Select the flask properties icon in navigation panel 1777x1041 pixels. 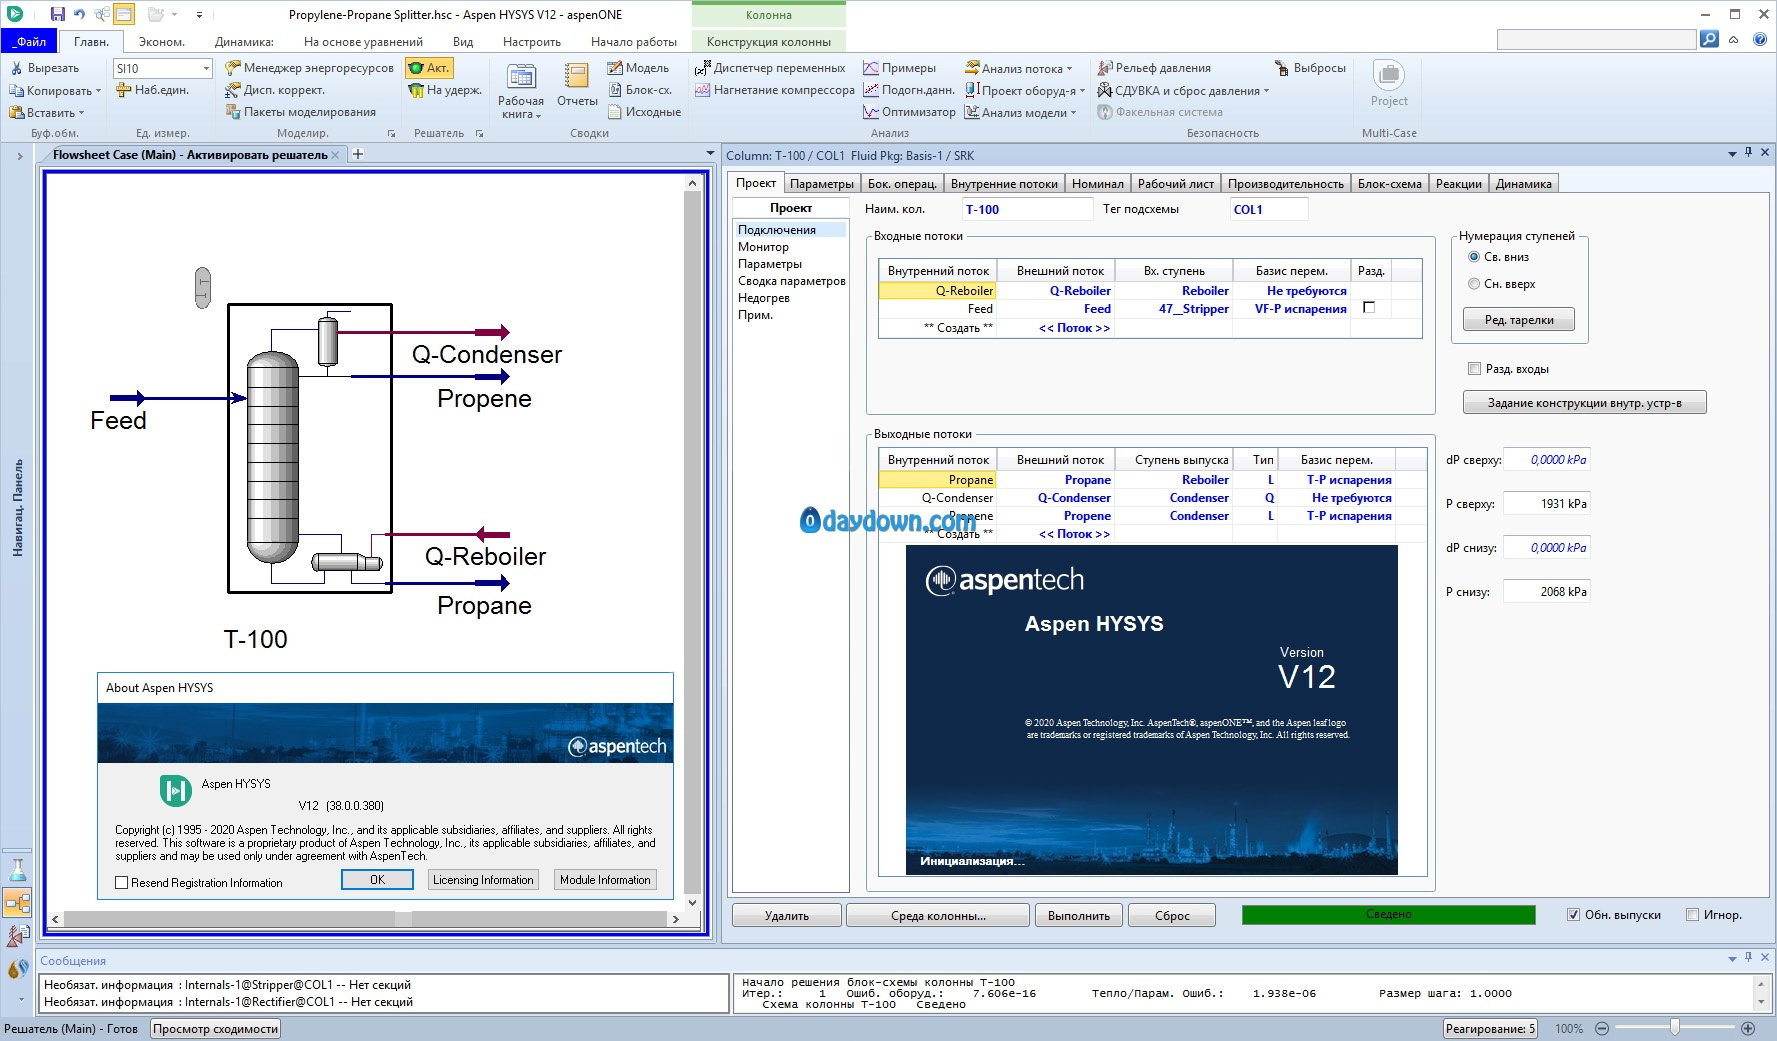point(17,870)
